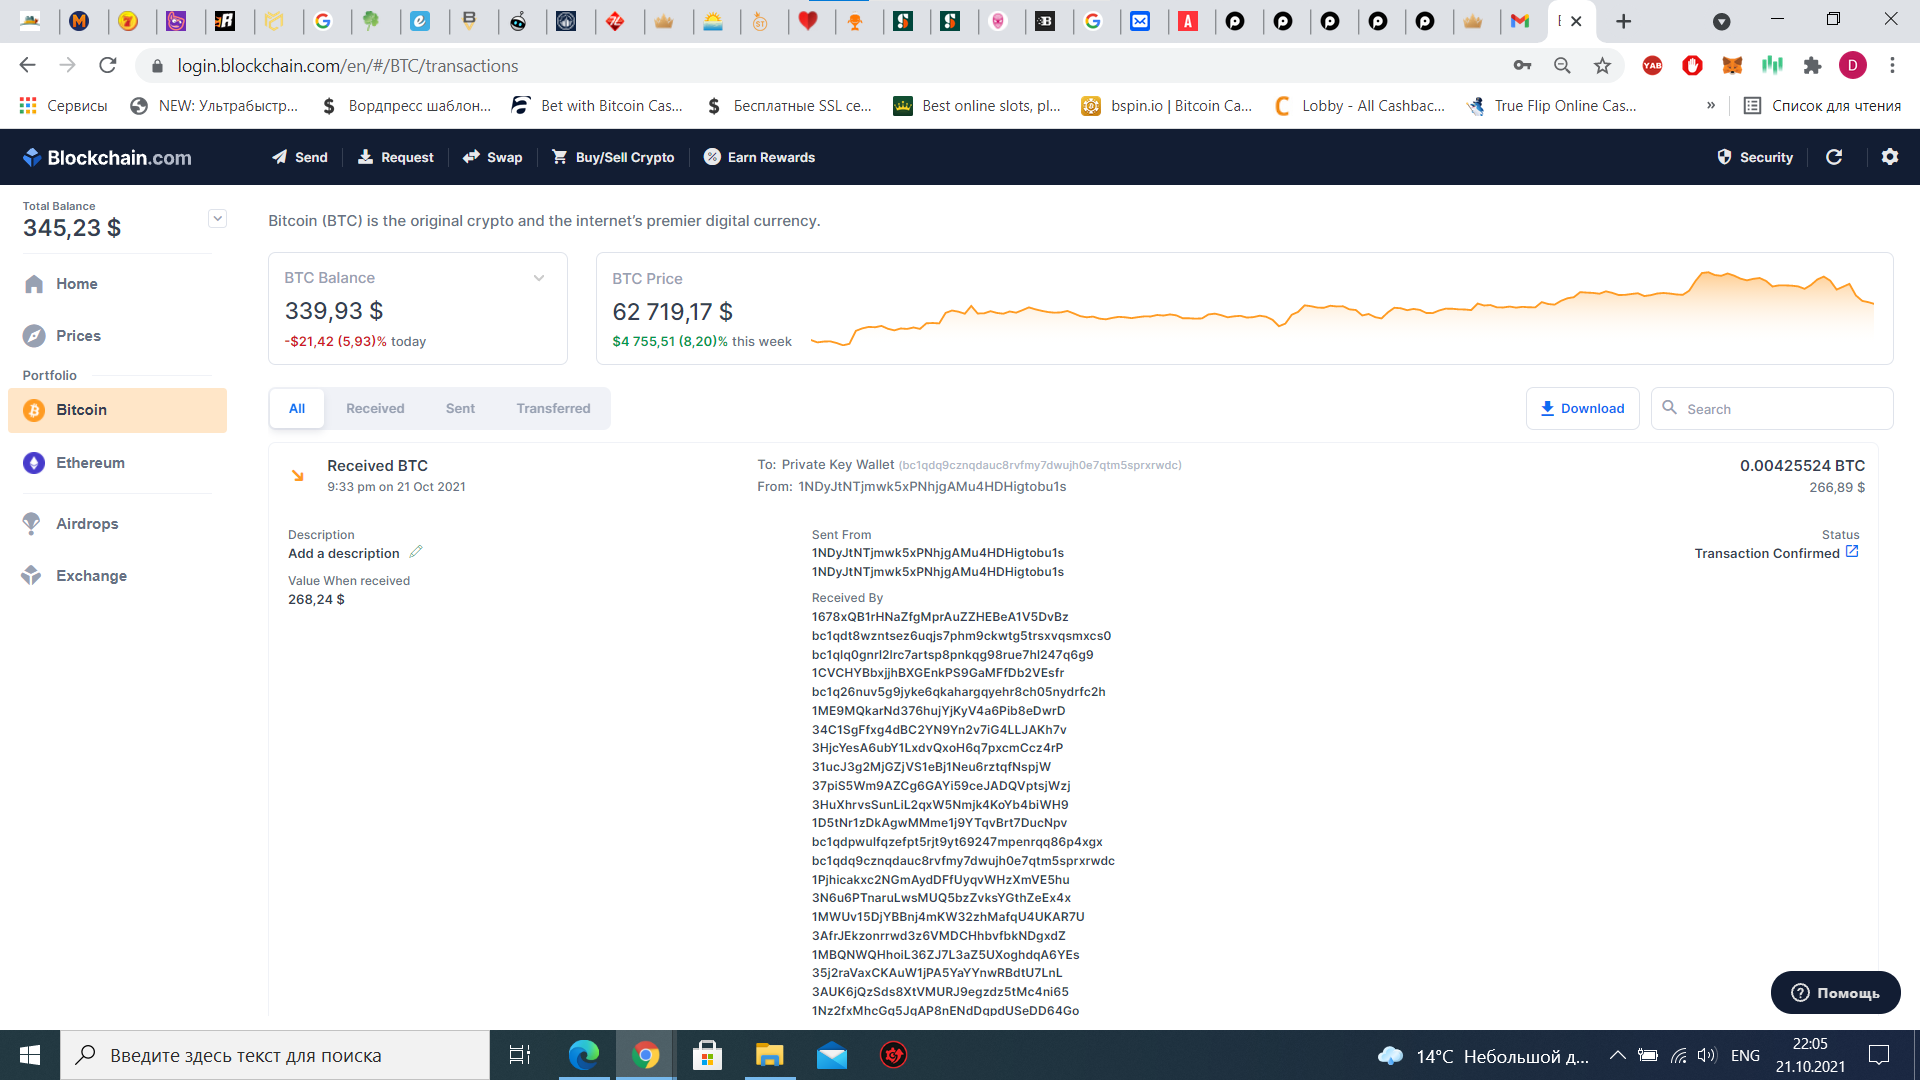1920x1080 pixels.
Task: Open Microsoft Store from taskbar
Action: tap(707, 1055)
